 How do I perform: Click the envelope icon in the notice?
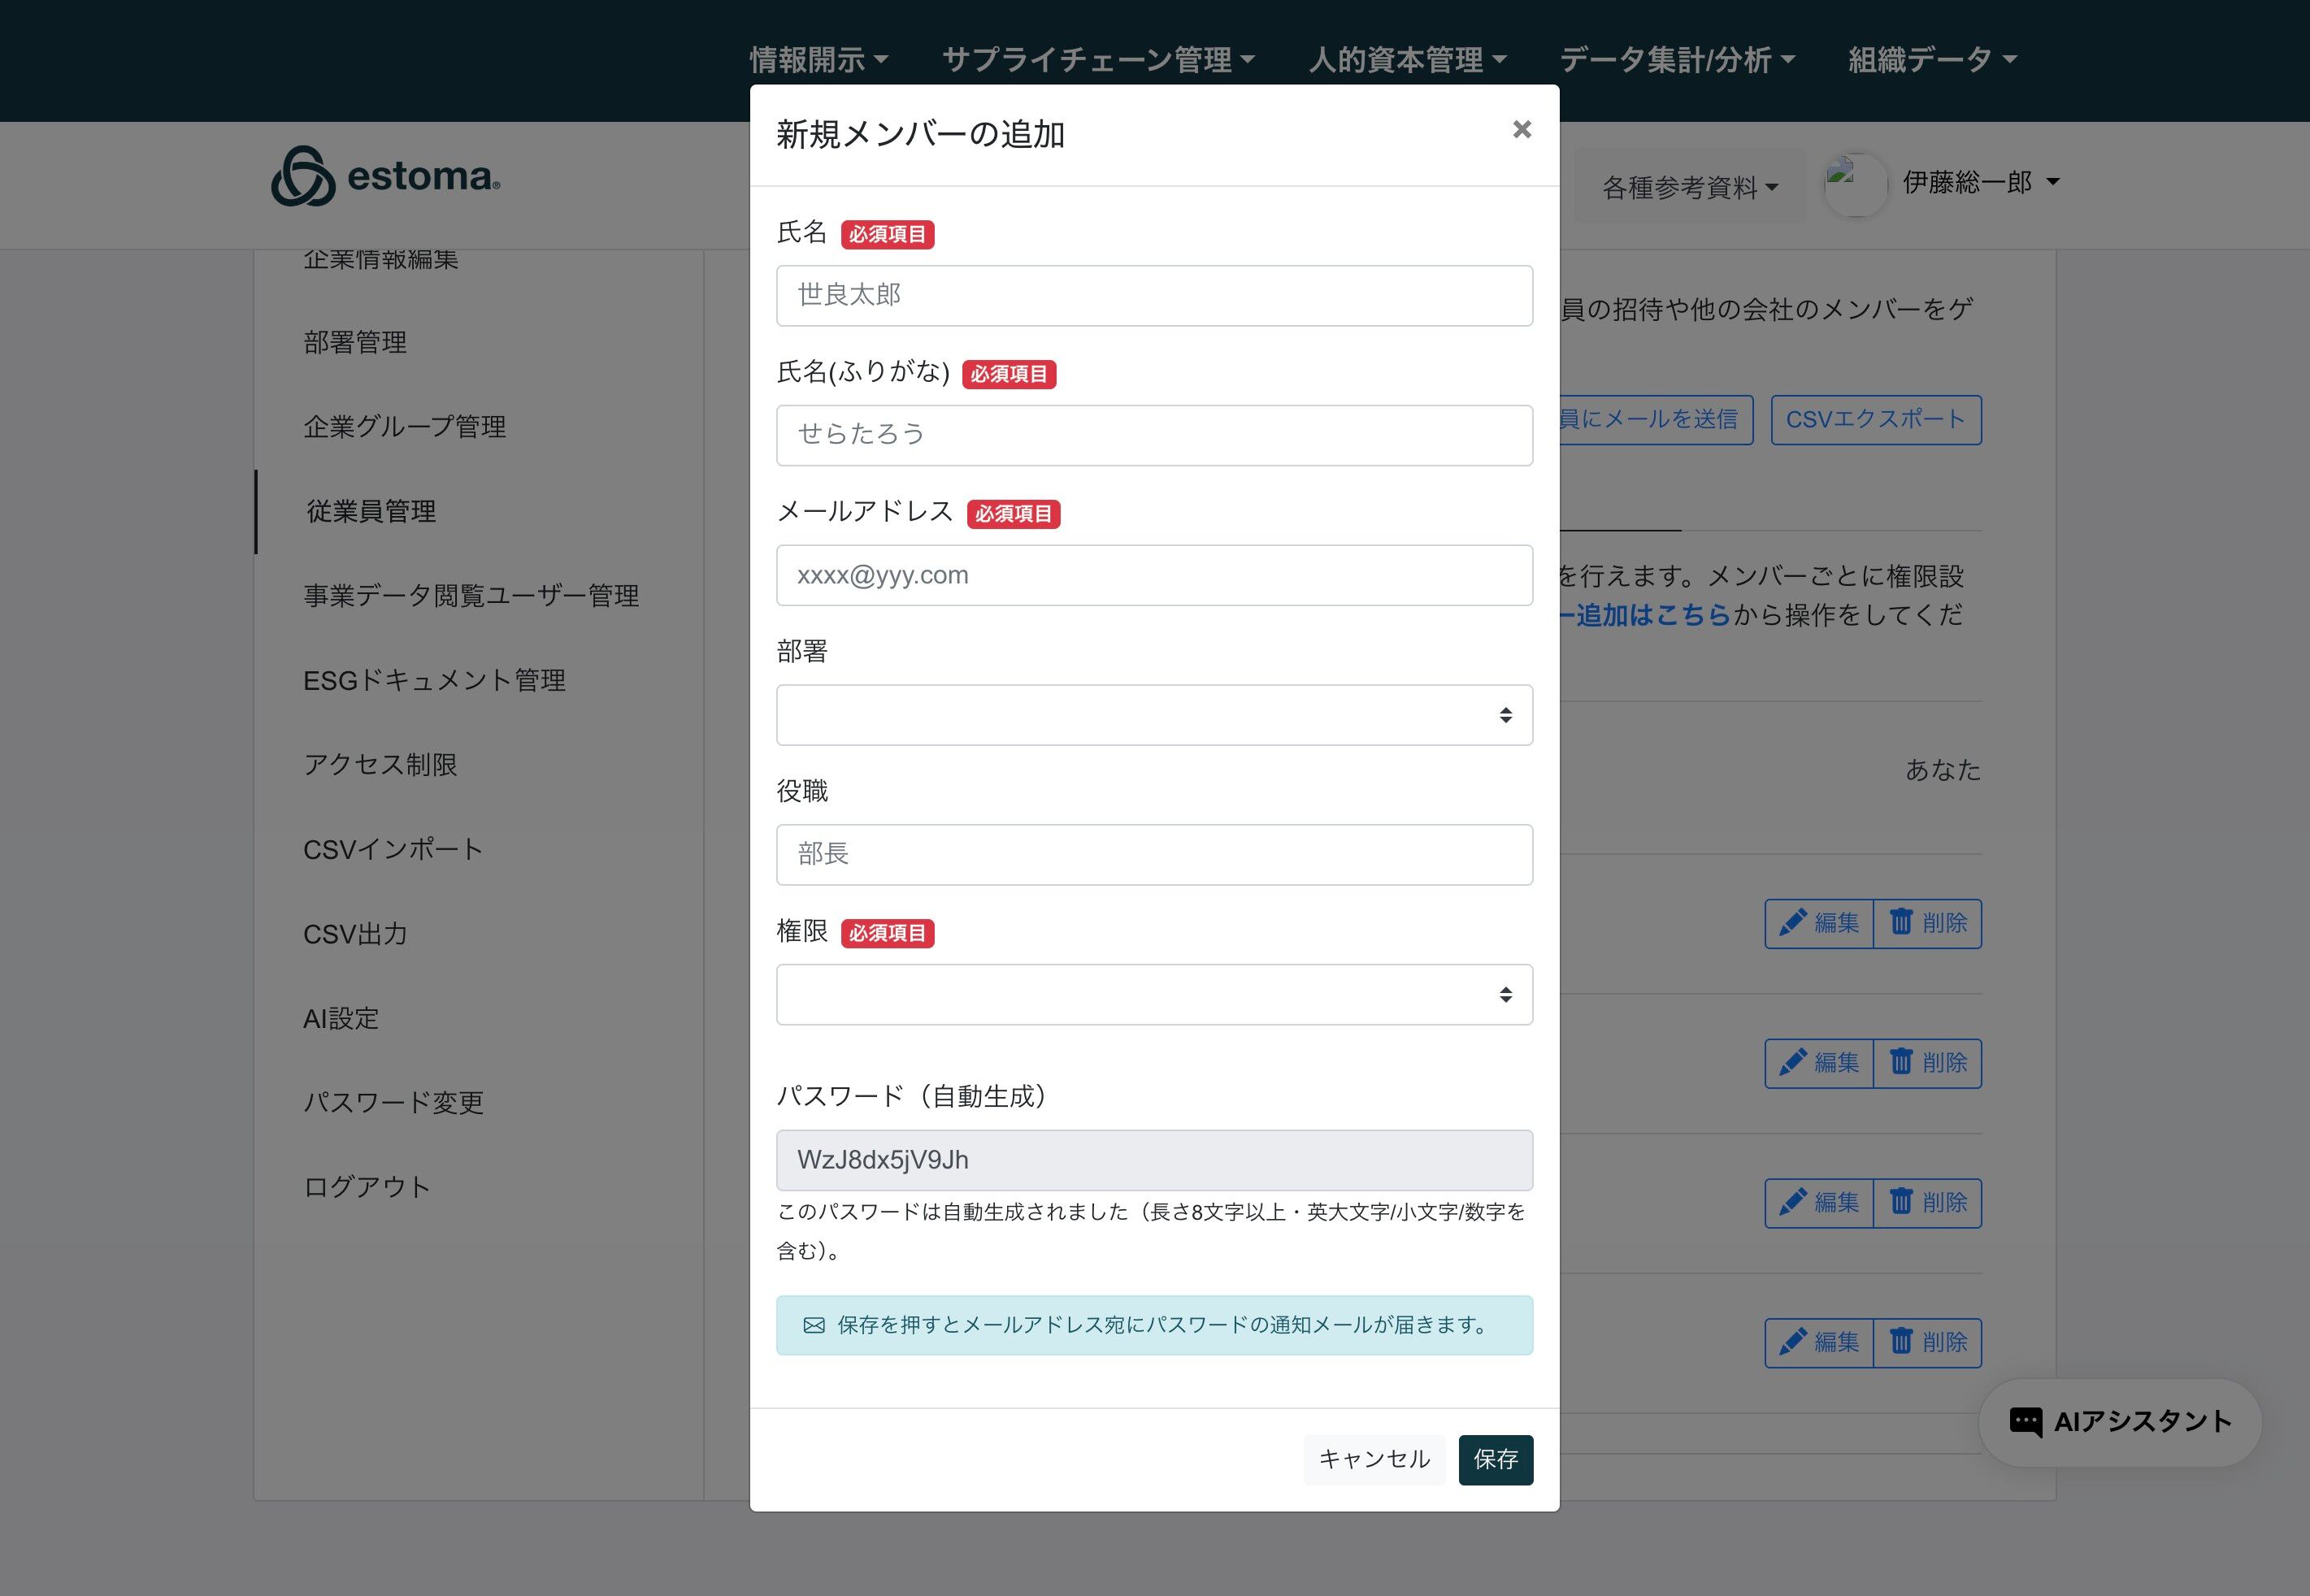814,1325
